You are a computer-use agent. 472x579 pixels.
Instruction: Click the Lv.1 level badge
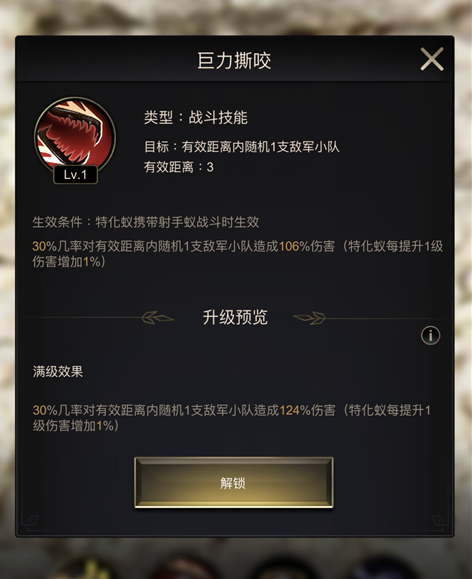pos(75,175)
